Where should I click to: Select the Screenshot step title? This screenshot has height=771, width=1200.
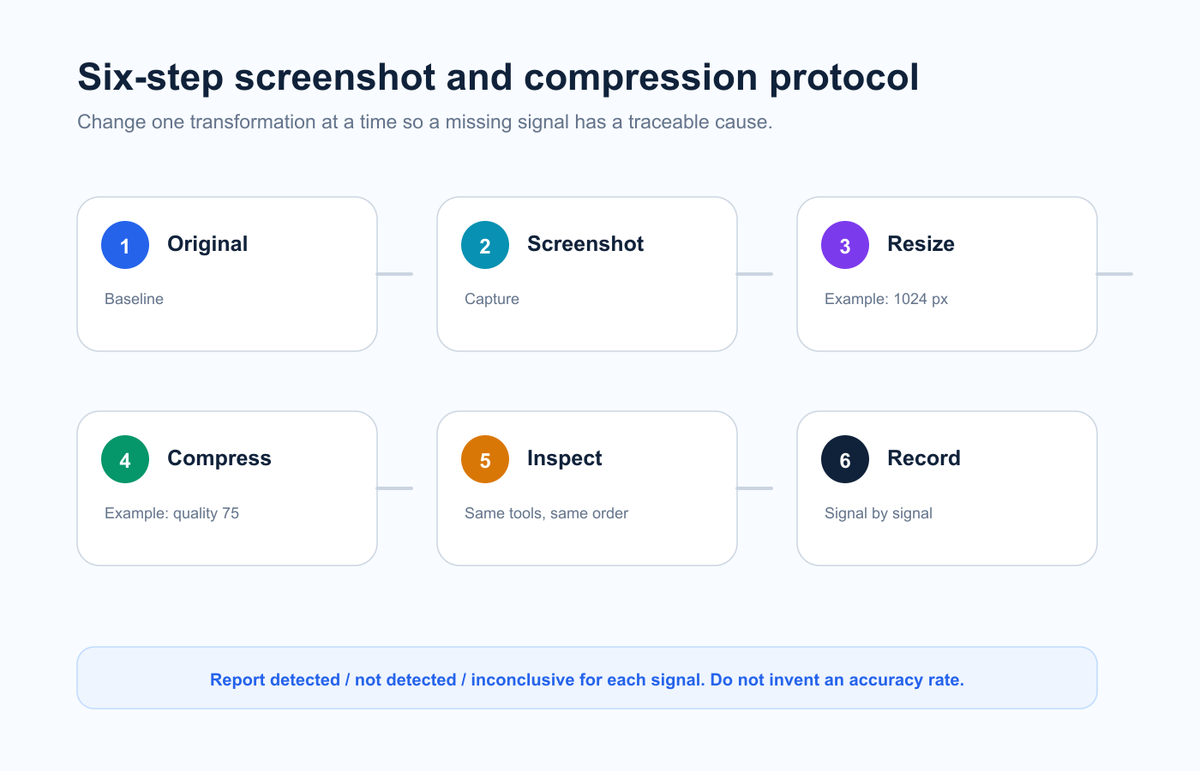click(585, 244)
